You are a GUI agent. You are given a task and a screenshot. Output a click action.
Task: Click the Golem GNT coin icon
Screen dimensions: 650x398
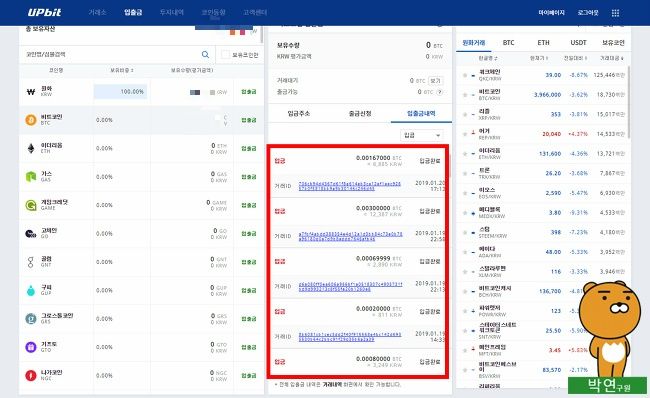31,262
